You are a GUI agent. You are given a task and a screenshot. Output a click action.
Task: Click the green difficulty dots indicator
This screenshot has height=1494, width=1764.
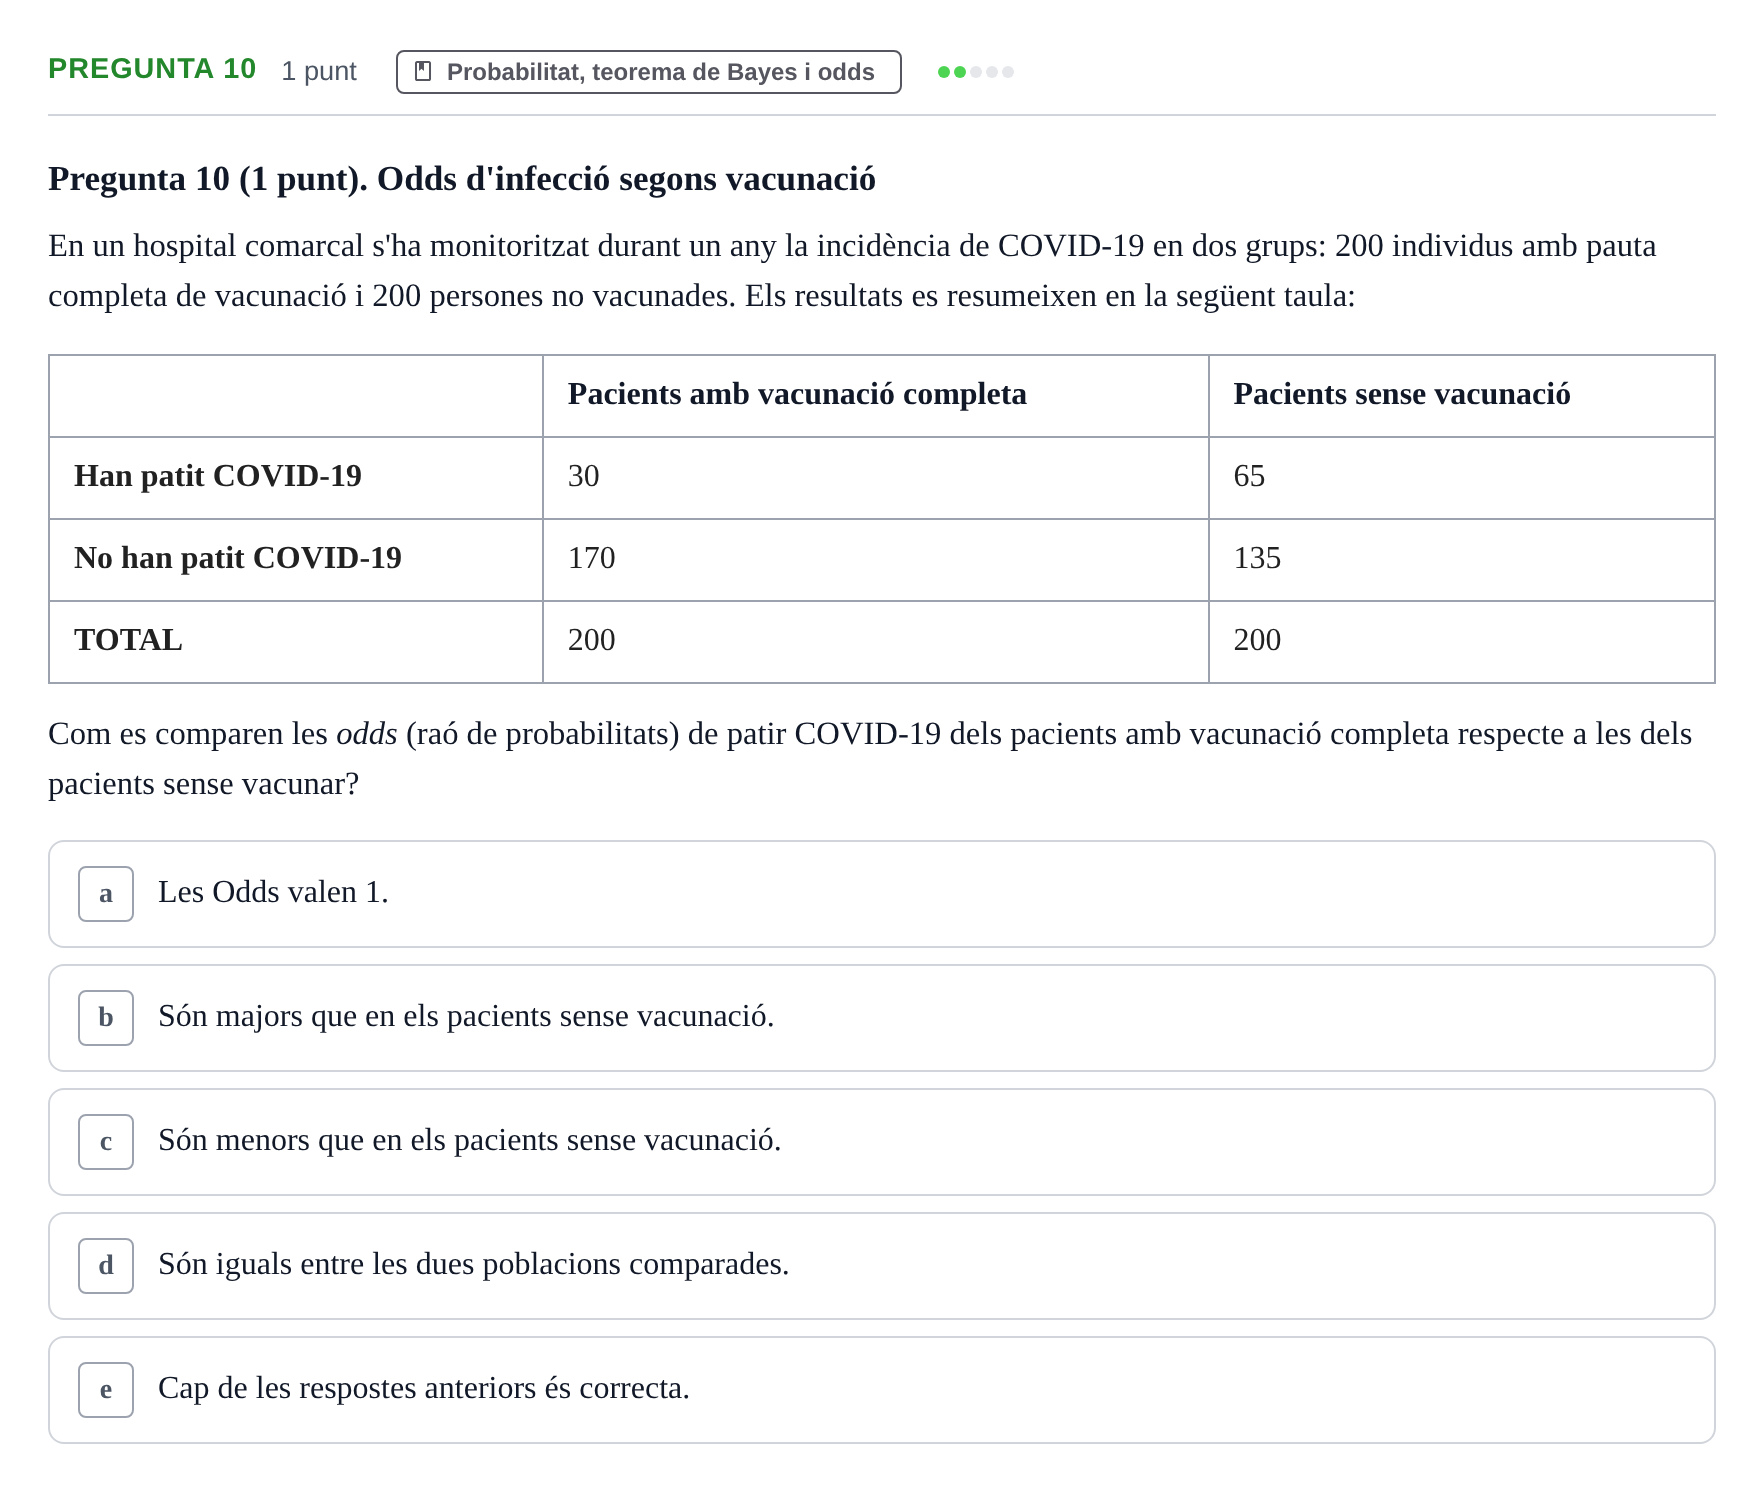click(x=975, y=72)
